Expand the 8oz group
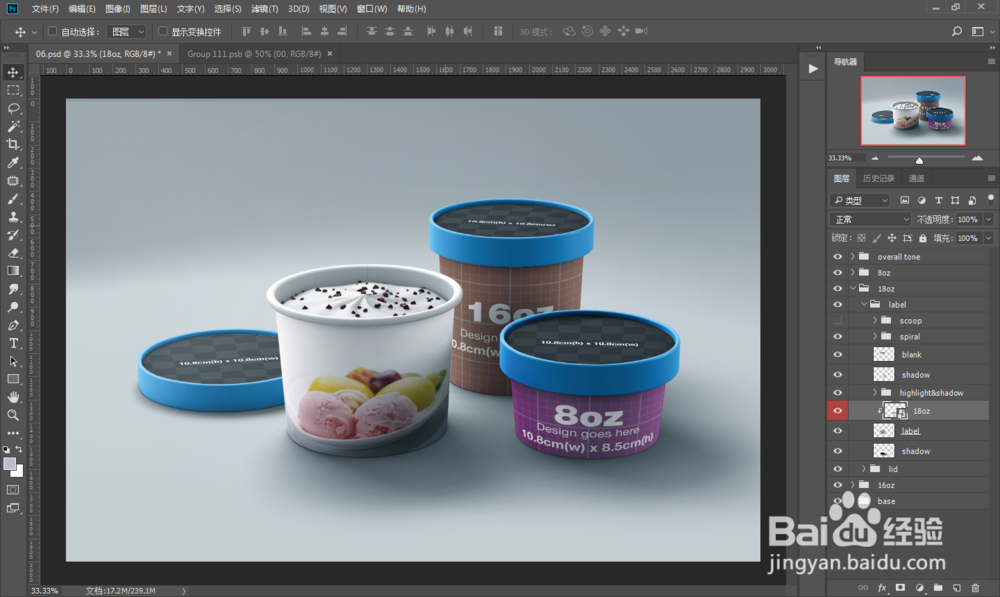This screenshot has height=597, width=1000. tap(853, 272)
